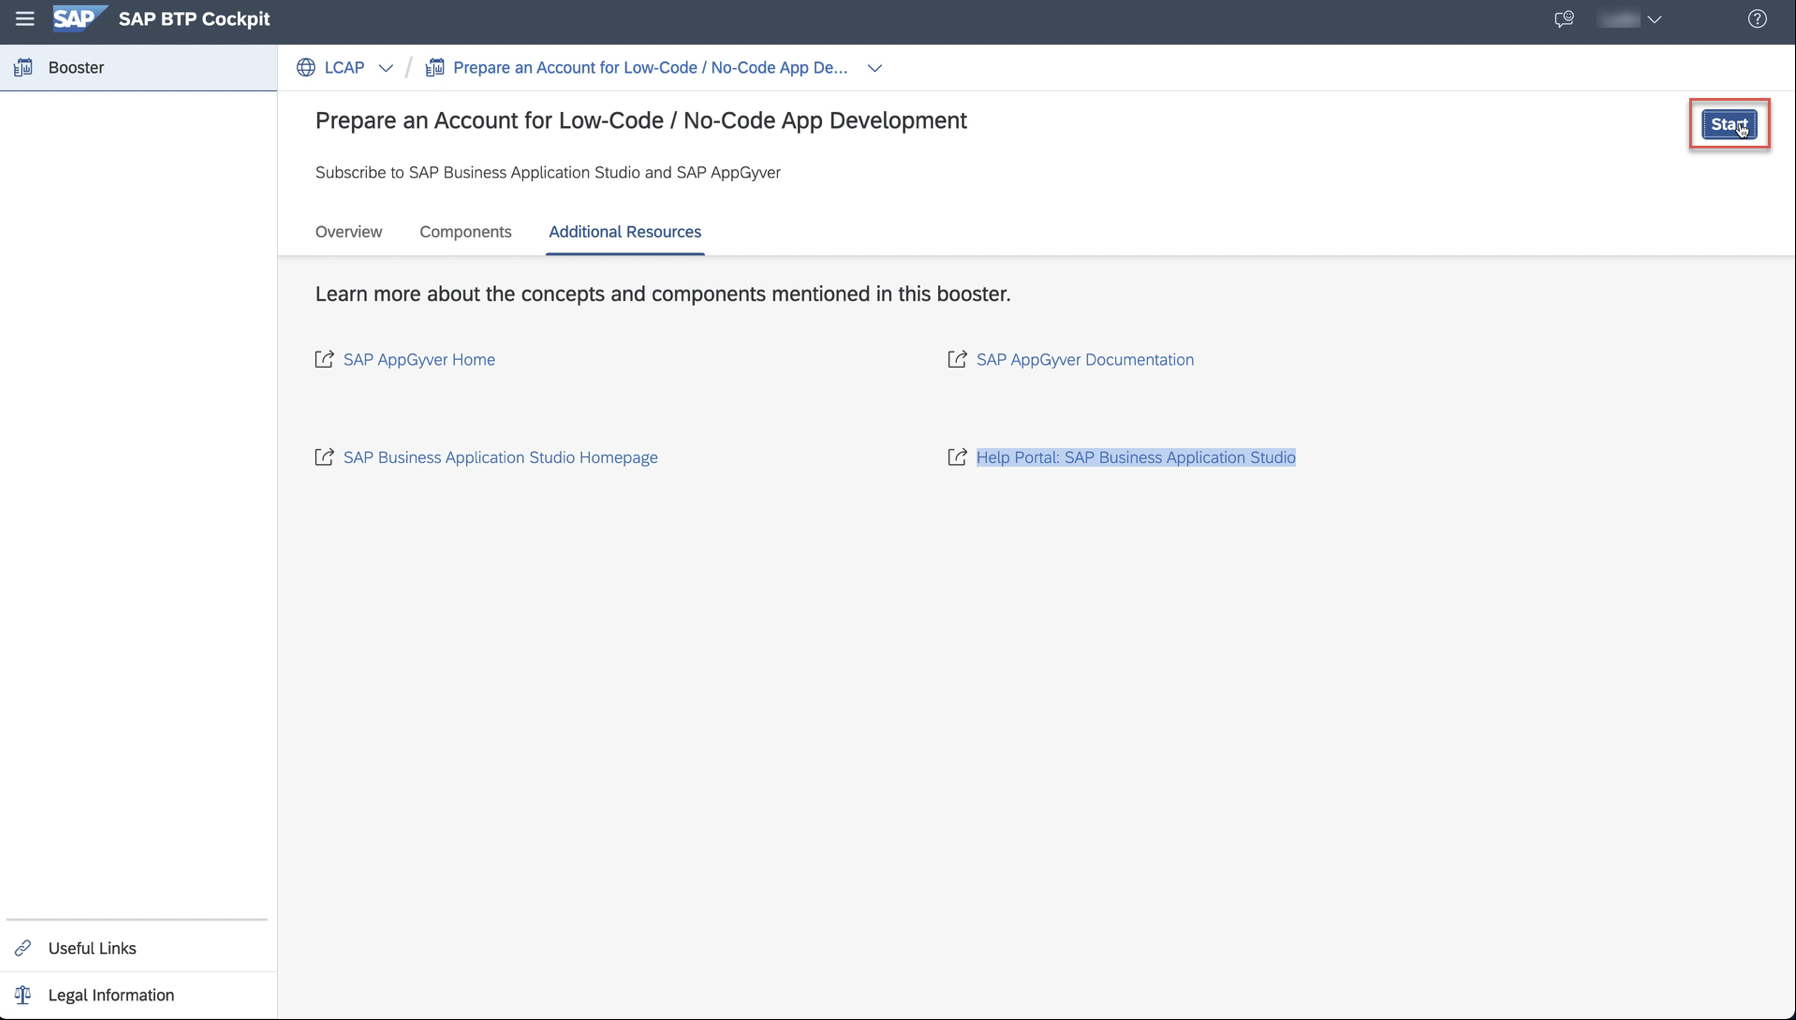Open Help Portal: SAP Business Application Studio
The width and height of the screenshot is (1796, 1020).
click(x=1136, y=457)
